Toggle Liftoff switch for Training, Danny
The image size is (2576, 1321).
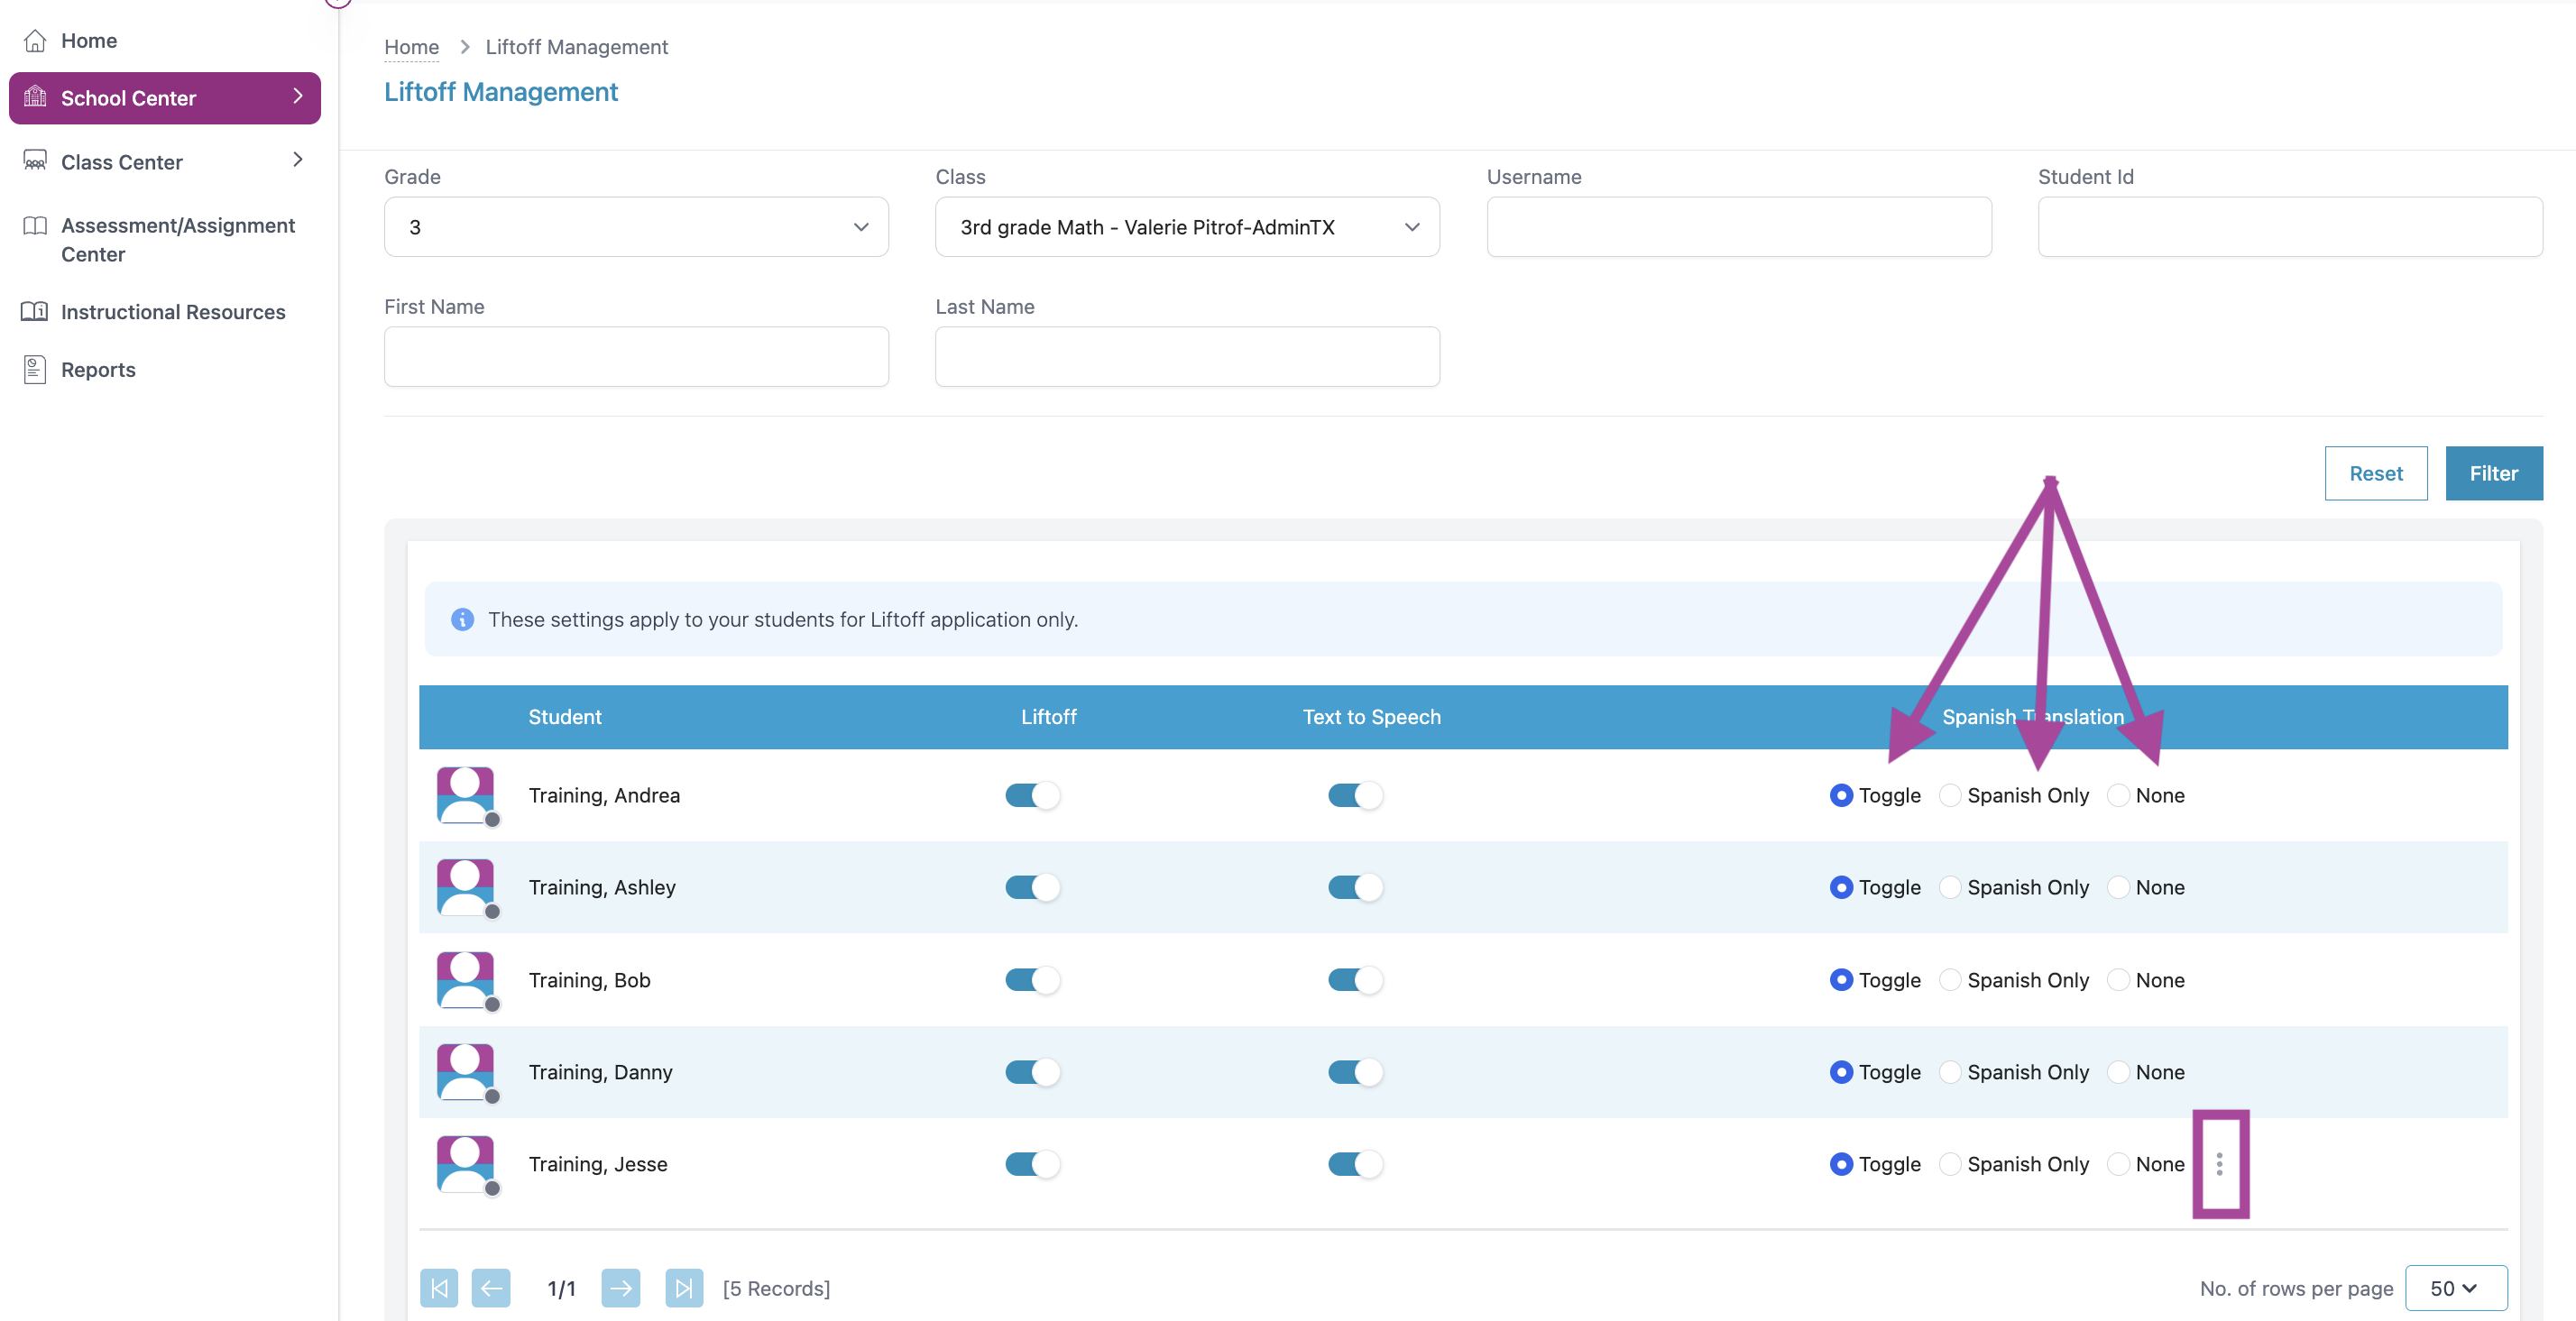tap(1032, 1072)
